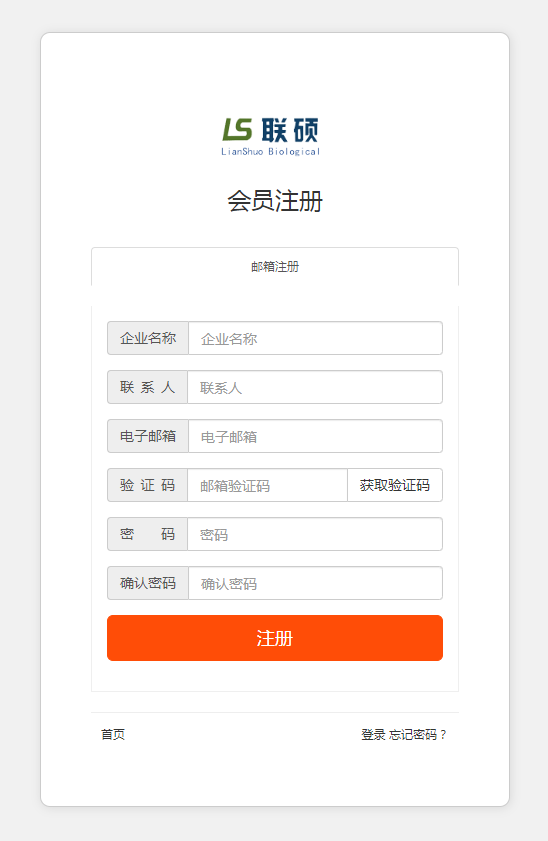Image resolution: width=548 pixels, height=841 pixels.
Task: Open the 首页 link
Action: [x=113, y=735]
